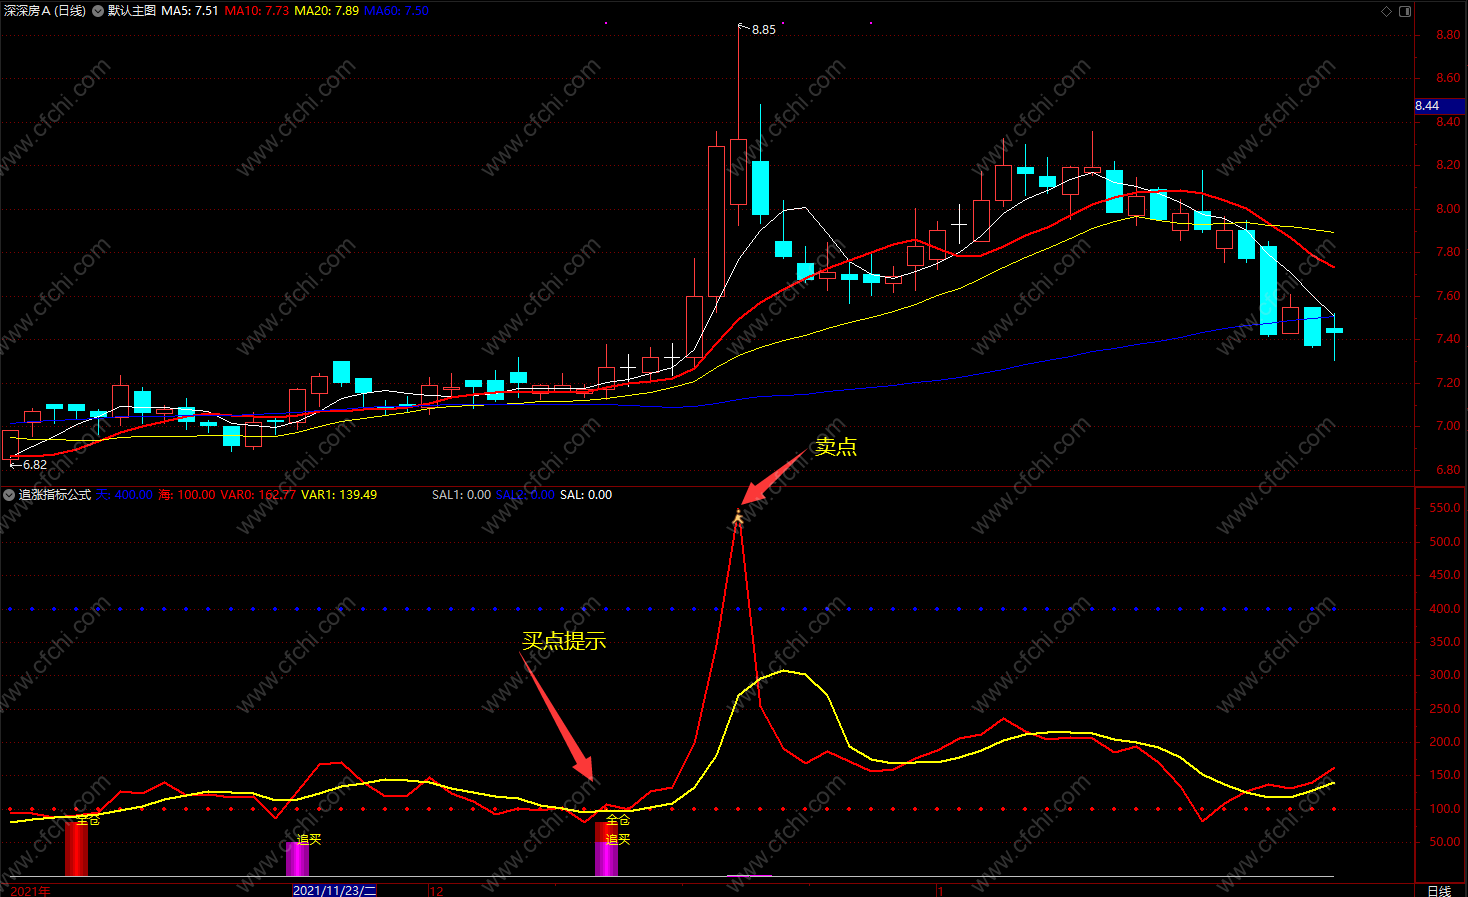1468x897 pixels.
Task: Toggle the side panel icon at top right
Action: click(x=1405, y=11)
